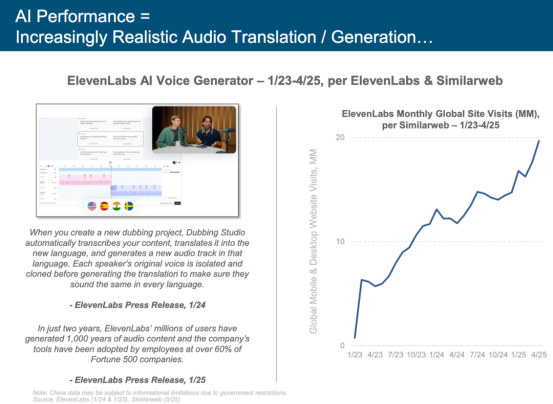Click the ElevenLabs AI Voice Generator subtitle
The height and width of the screenshot is (404, 553).
click(285, 81)
